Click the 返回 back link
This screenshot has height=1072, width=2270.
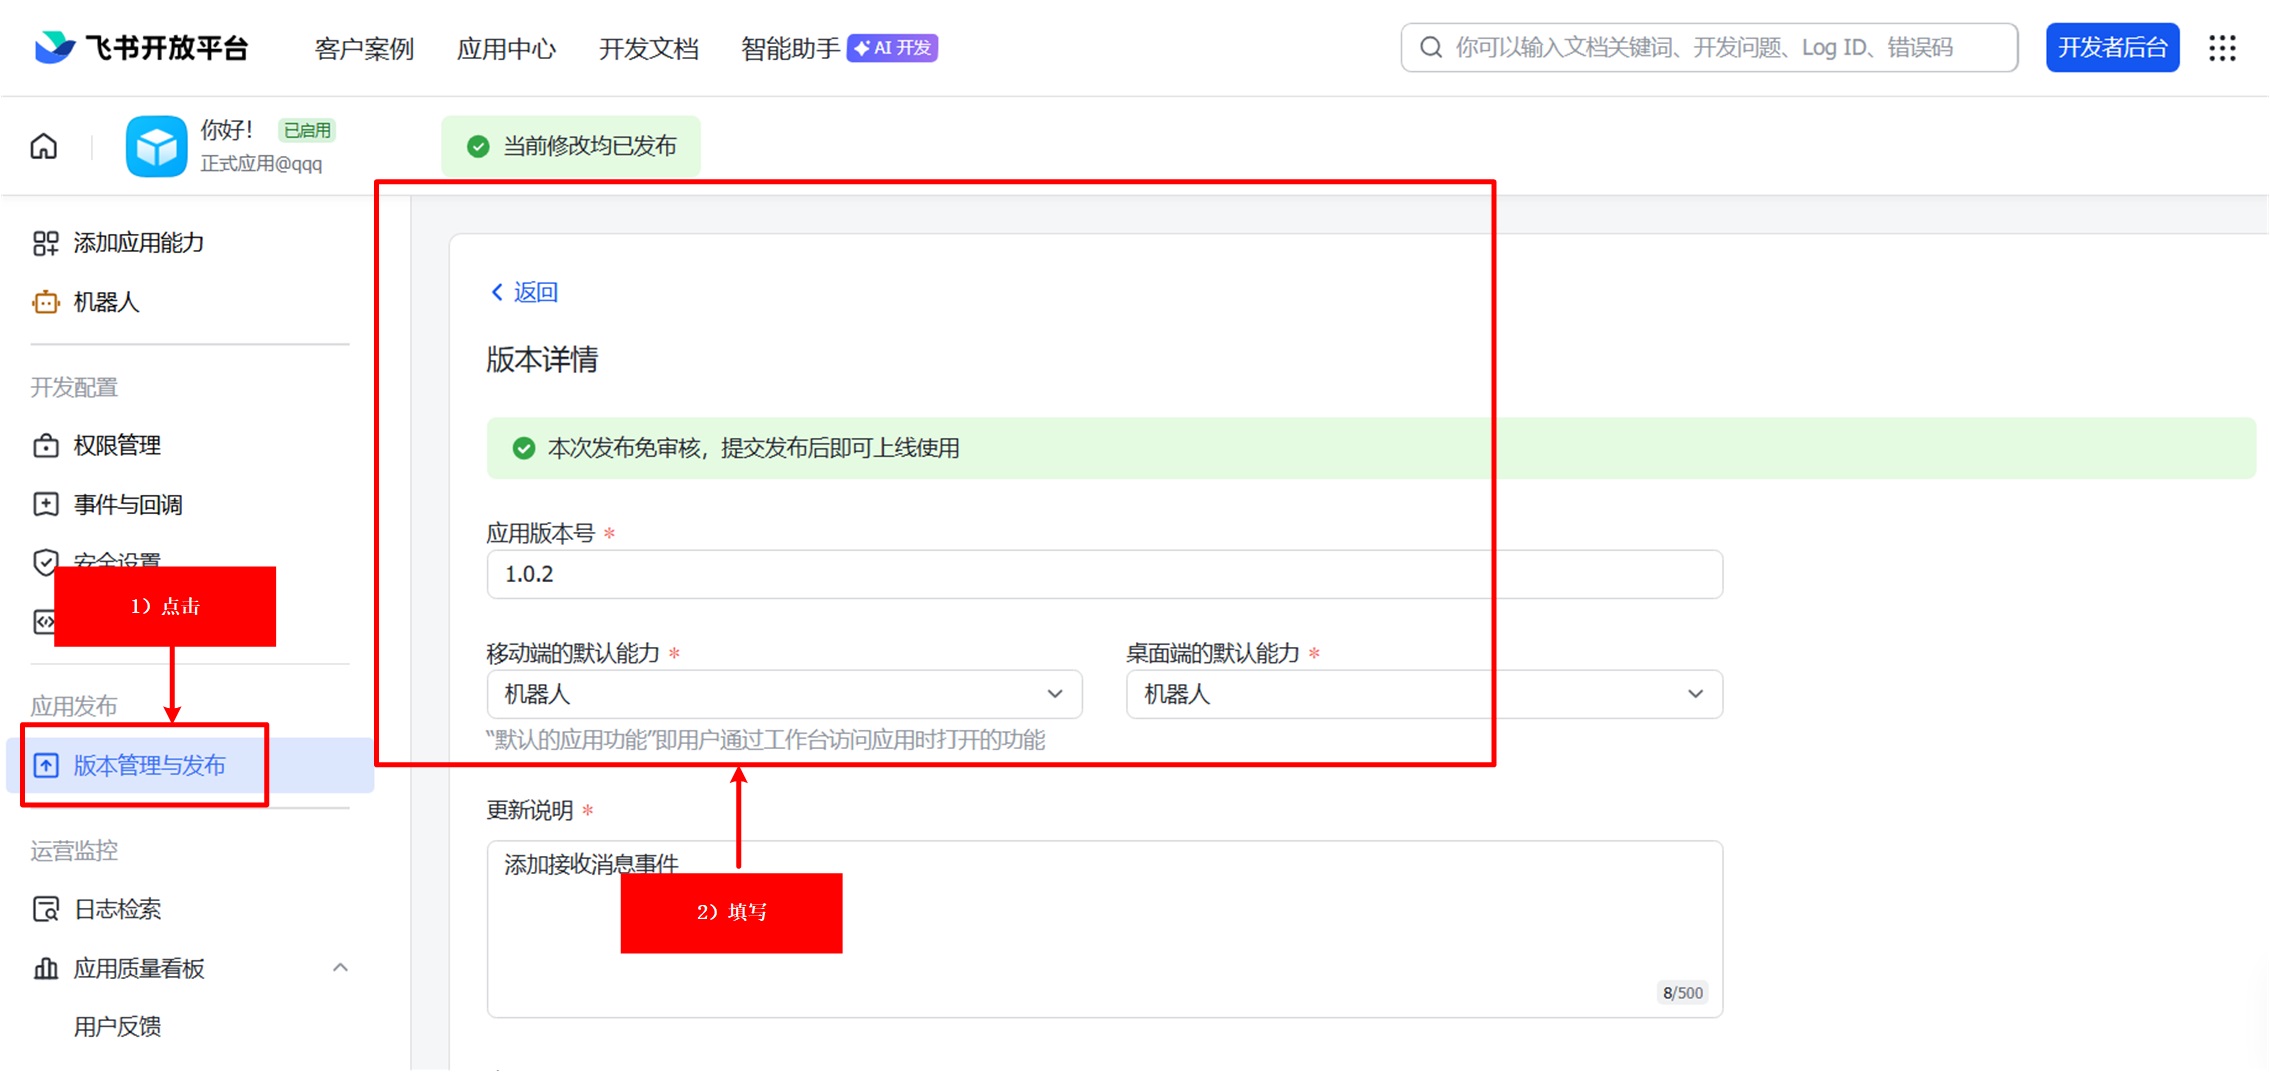(x=524, y=292)
